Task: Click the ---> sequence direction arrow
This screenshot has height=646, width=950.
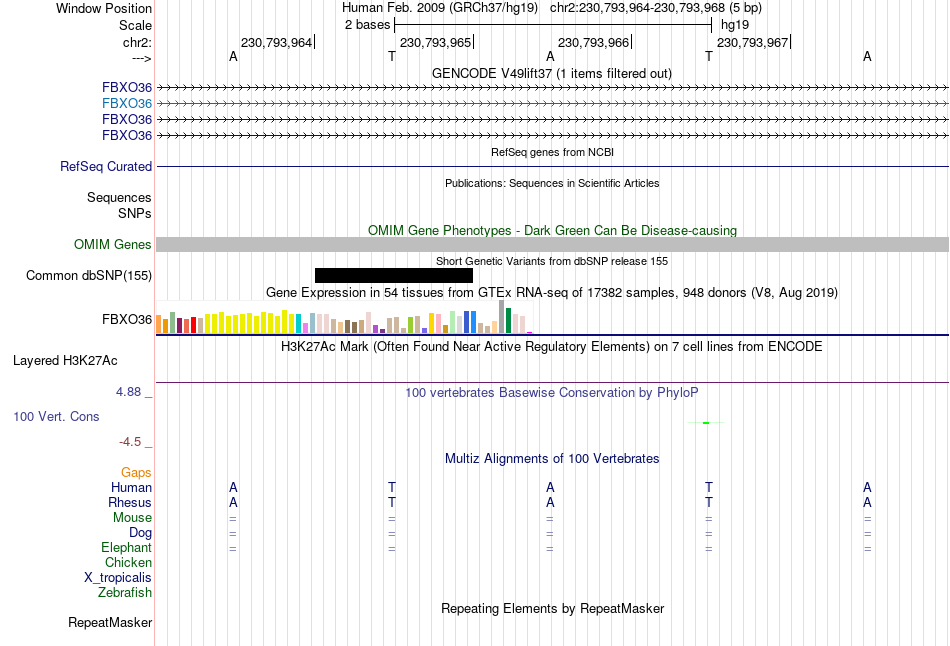Action: (141, 58)
